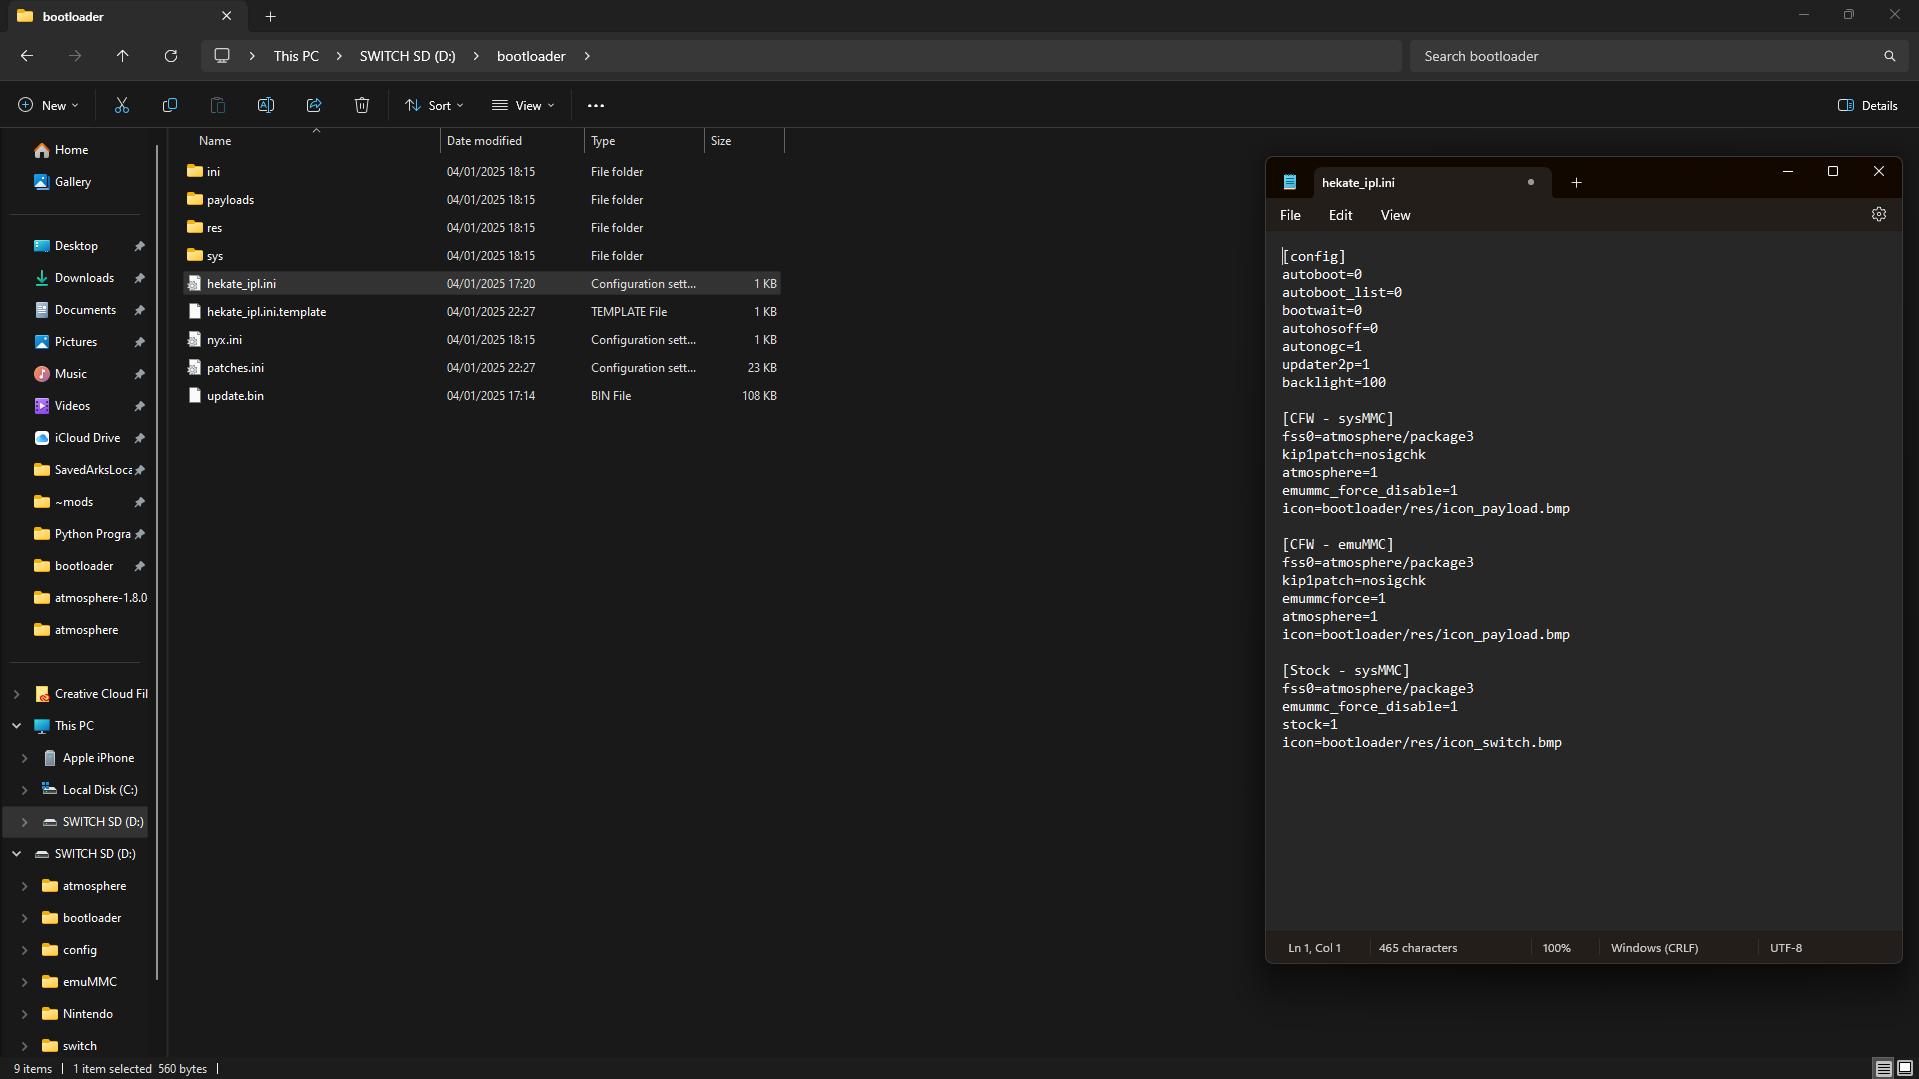1919x1079 pixels.
Task: Open Notepad settings gear
Action: point(1879,214)
